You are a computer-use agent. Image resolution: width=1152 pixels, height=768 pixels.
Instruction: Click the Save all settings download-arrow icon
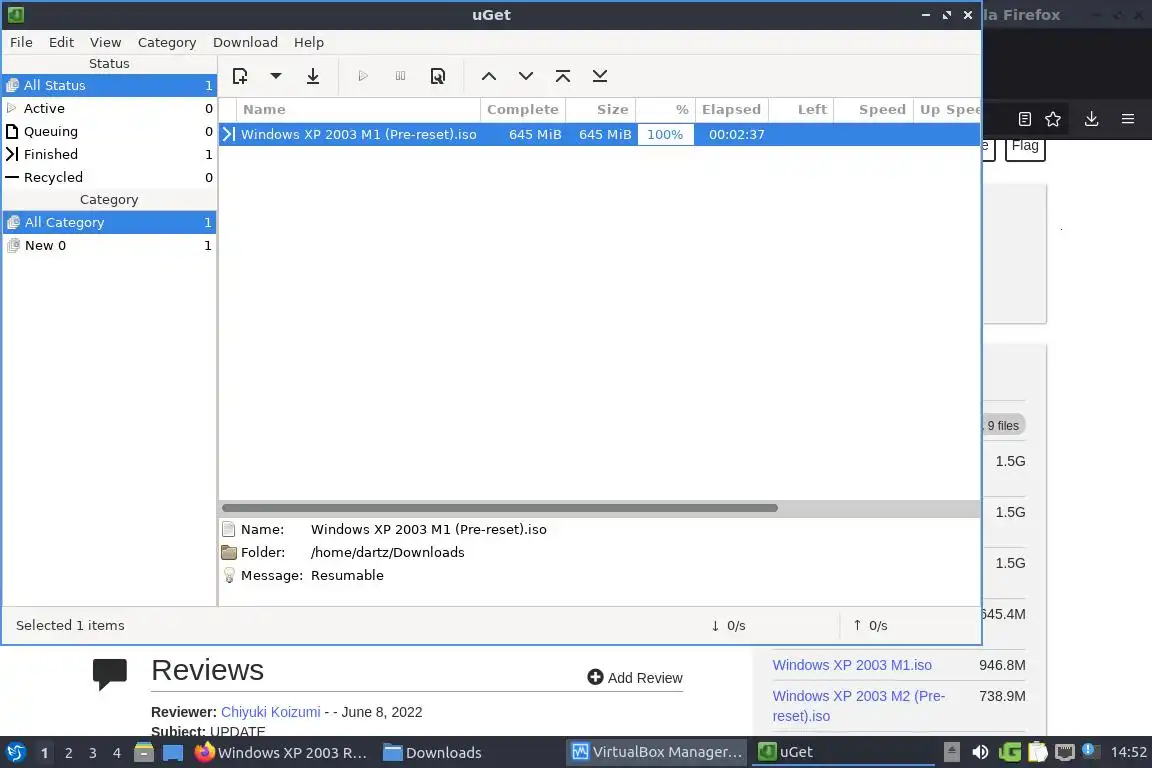pyautogui.click(x=313, y=76)
